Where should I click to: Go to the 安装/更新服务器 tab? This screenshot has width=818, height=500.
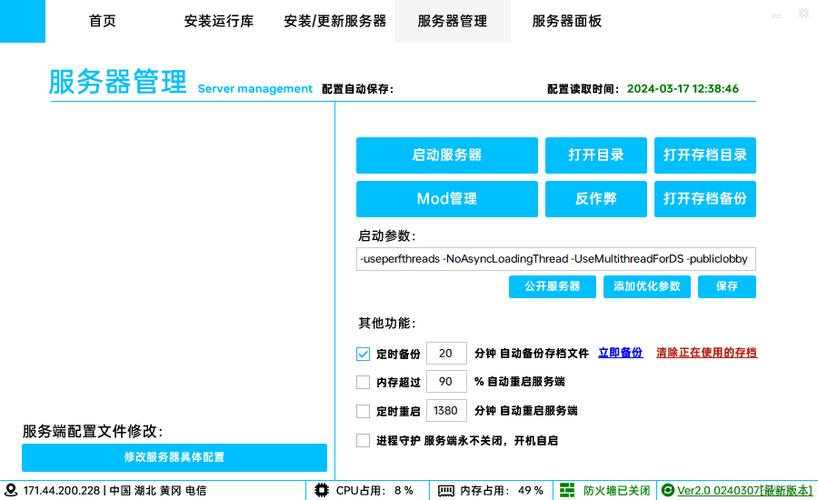tap(335, 21)
